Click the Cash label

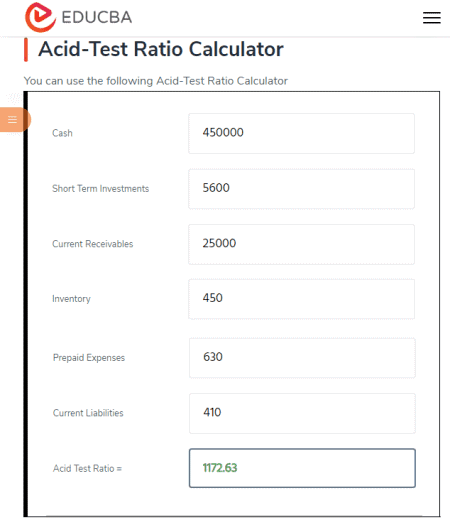point(62,133)
